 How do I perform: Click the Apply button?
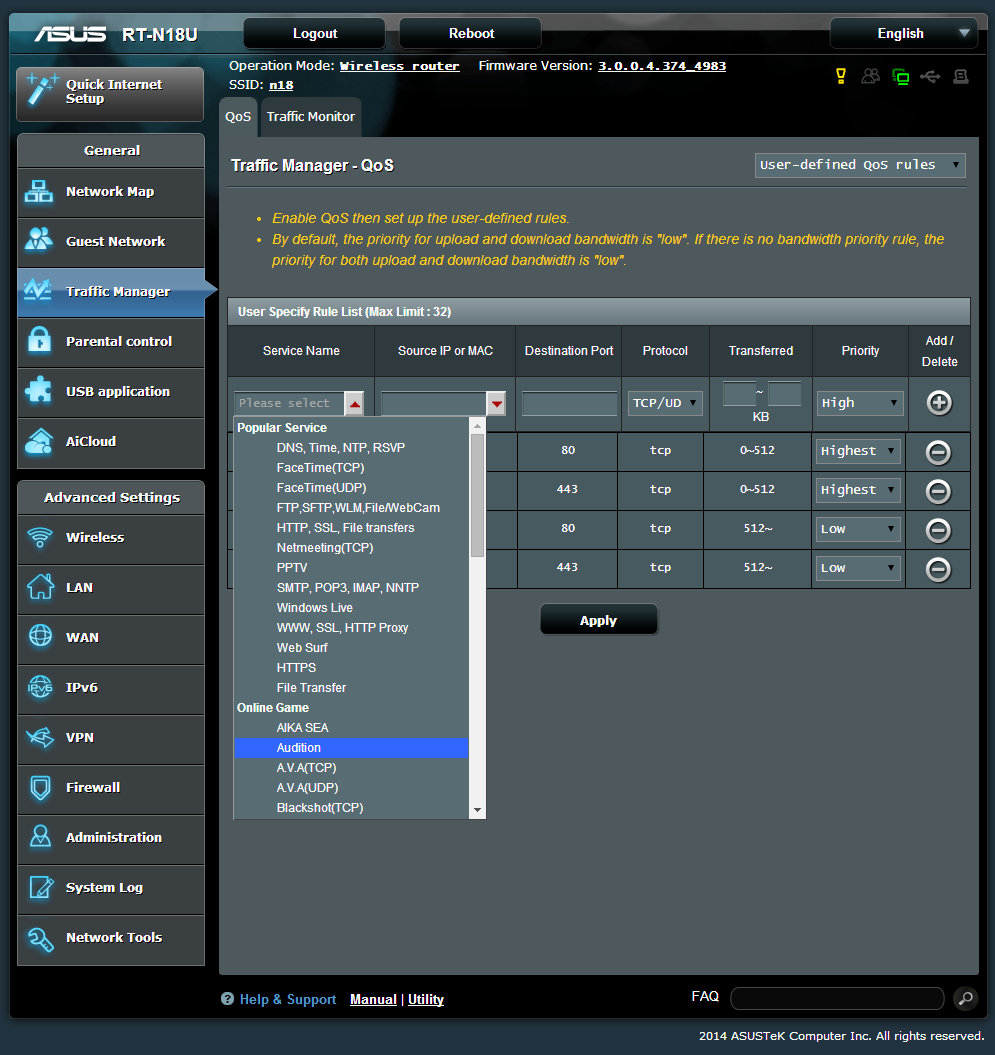pos(598,621)
